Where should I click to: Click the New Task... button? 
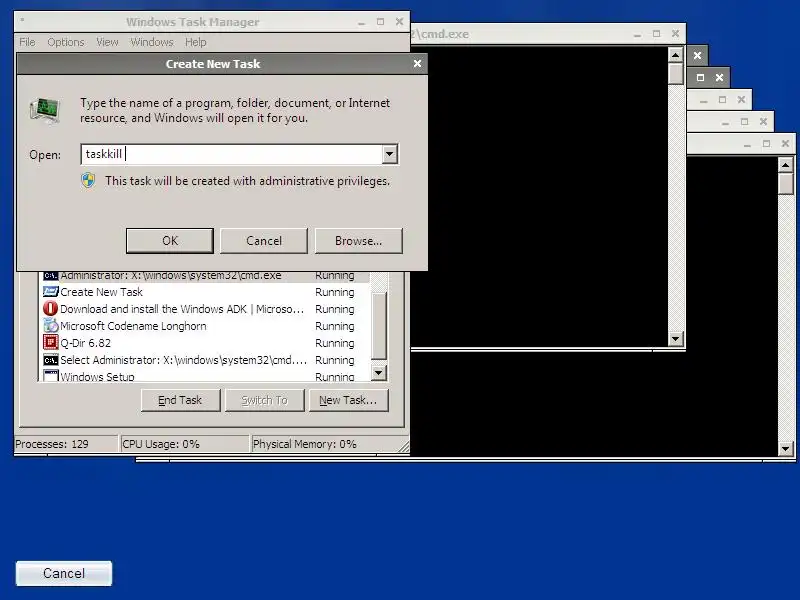point(348,400)
